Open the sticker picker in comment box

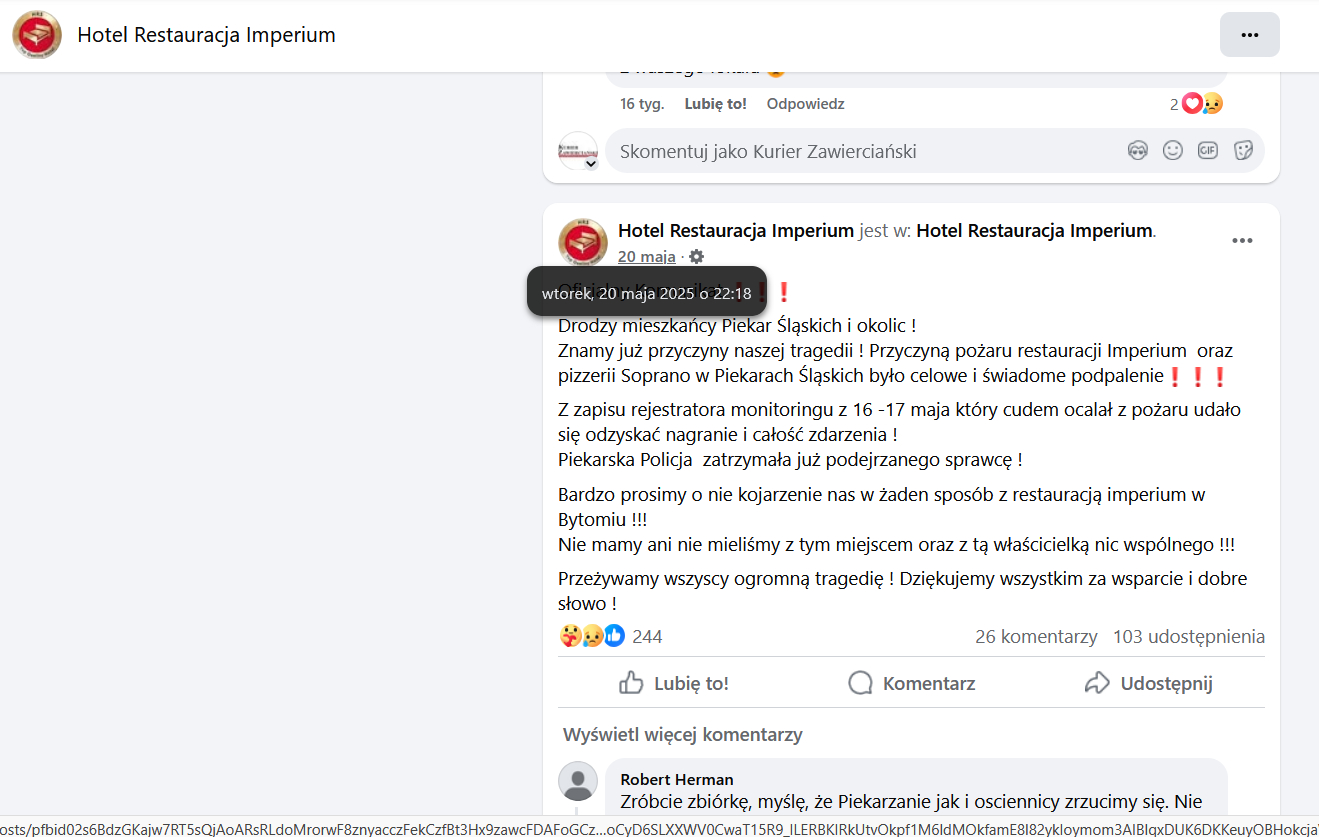[1243, 151]
